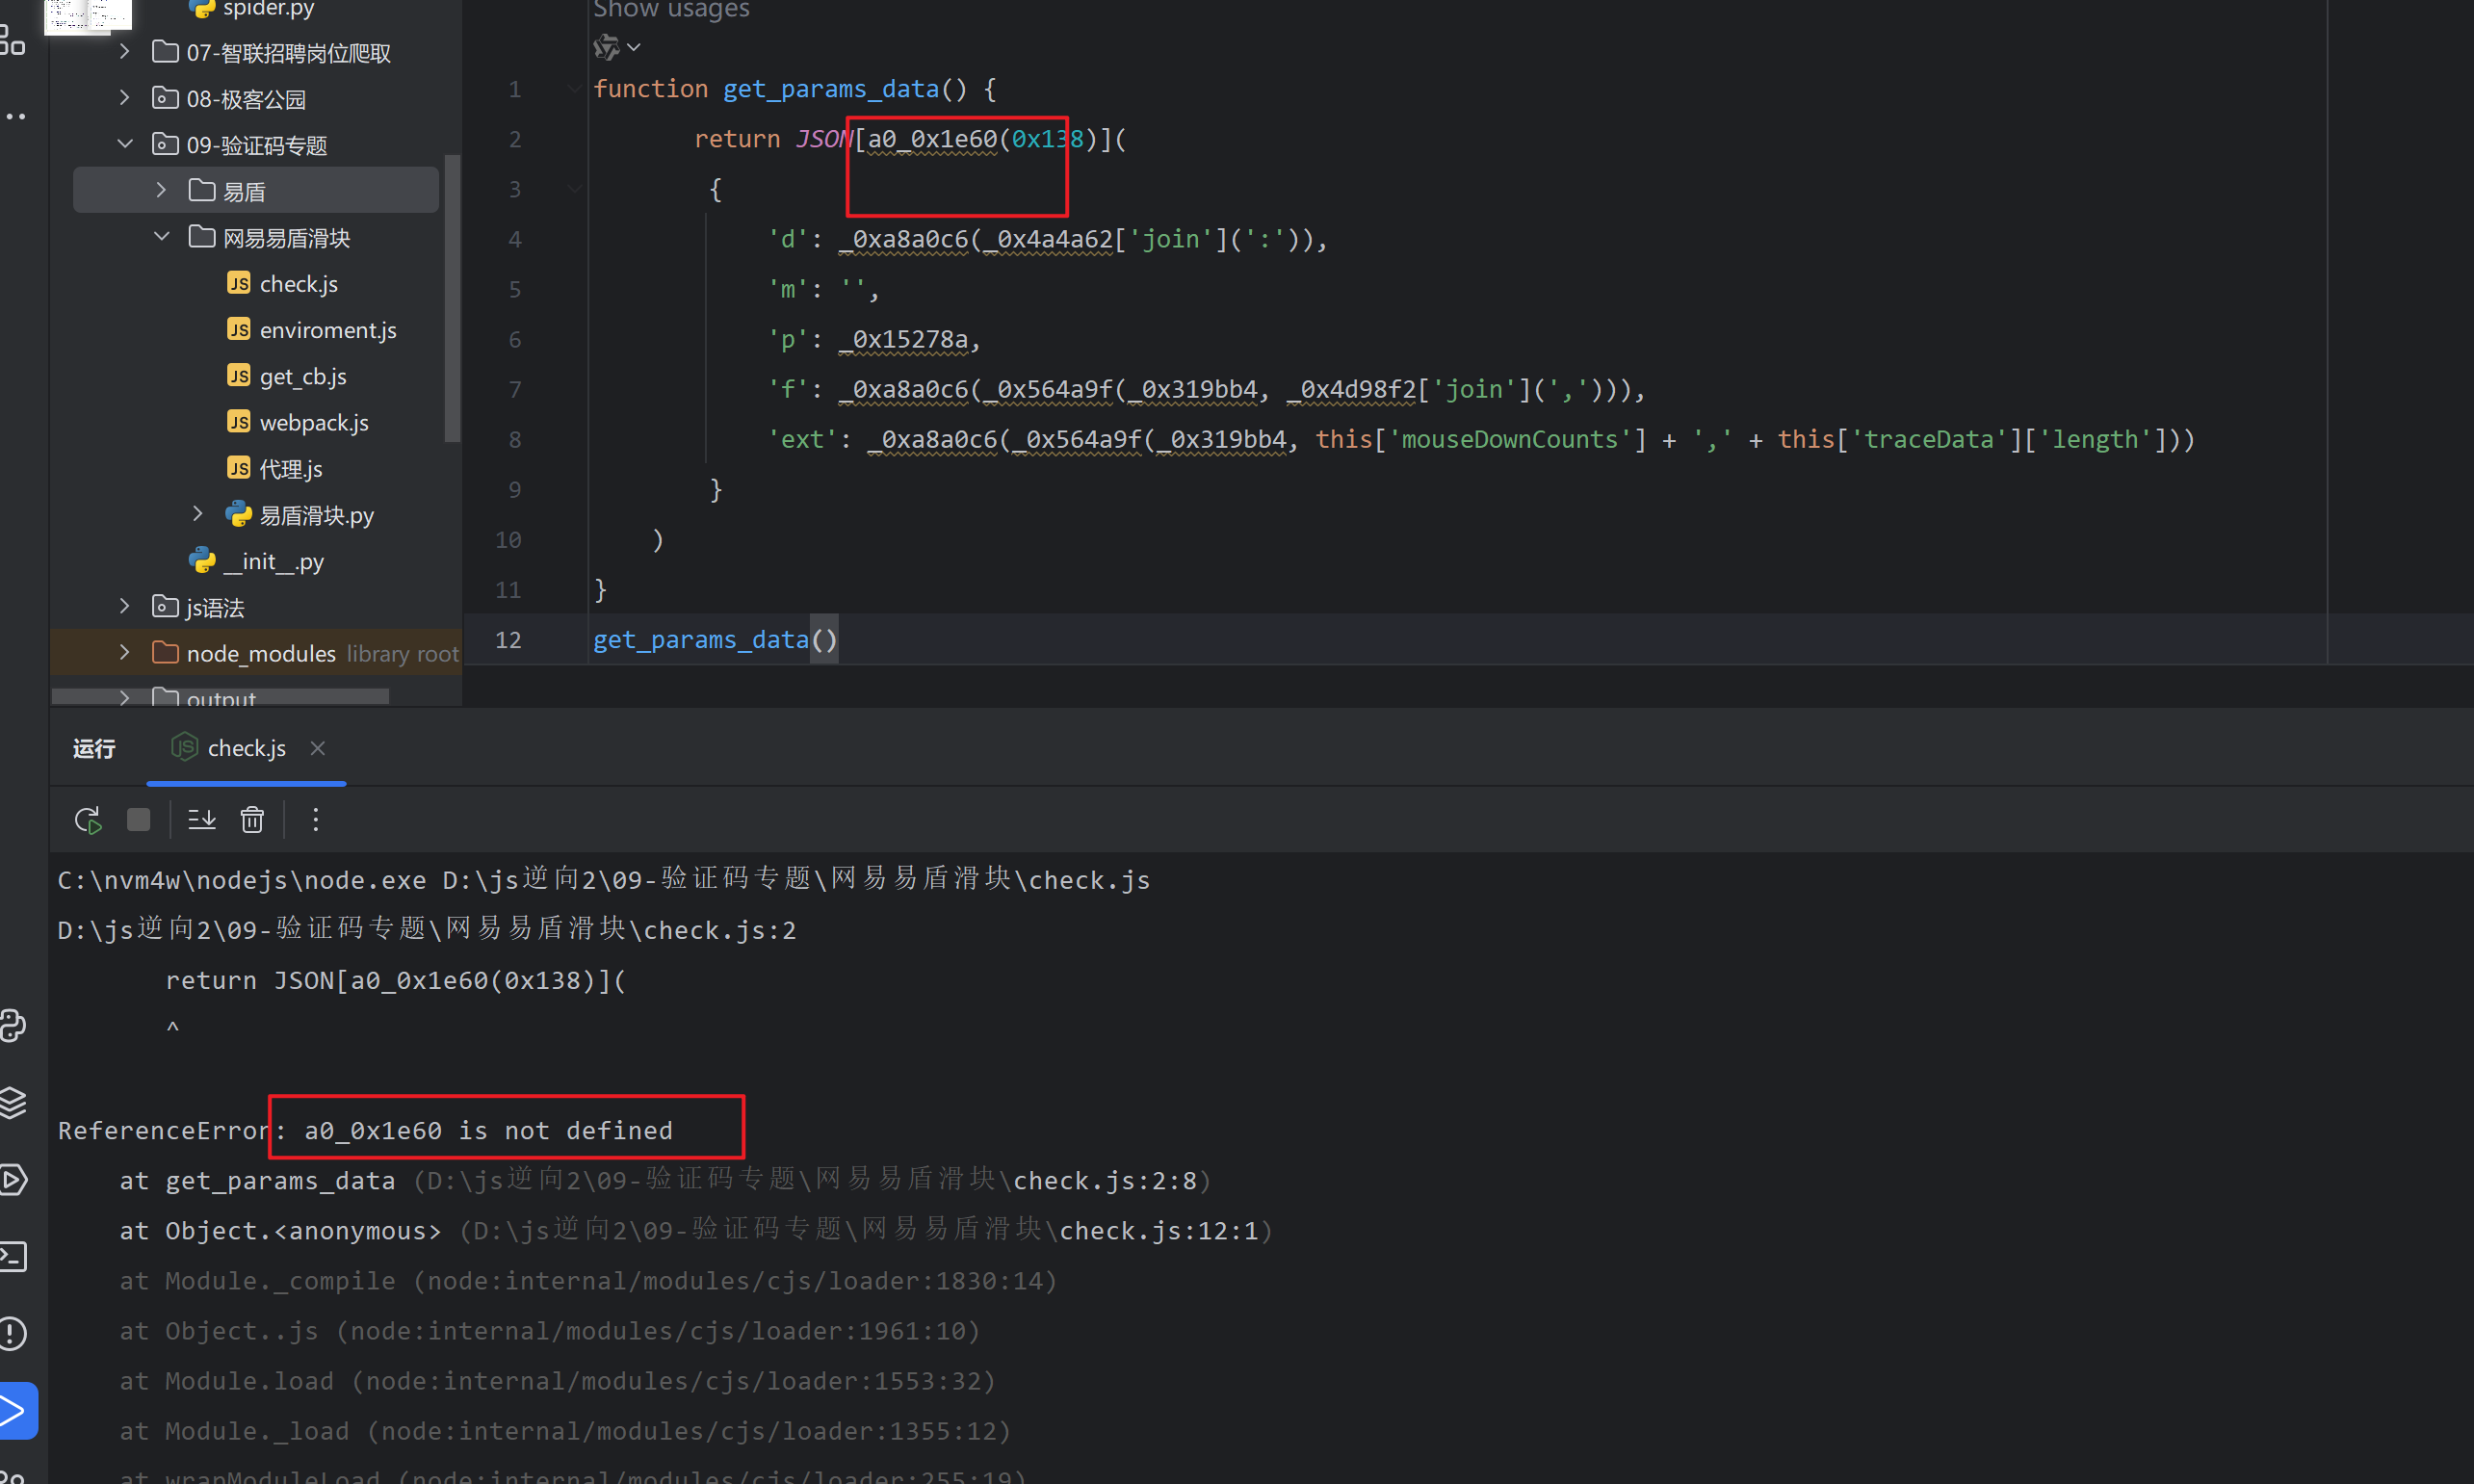Click _0x15278a identifier on line 6
2474x1484 pixels.
pyautogui.click(x=903, y=340)
